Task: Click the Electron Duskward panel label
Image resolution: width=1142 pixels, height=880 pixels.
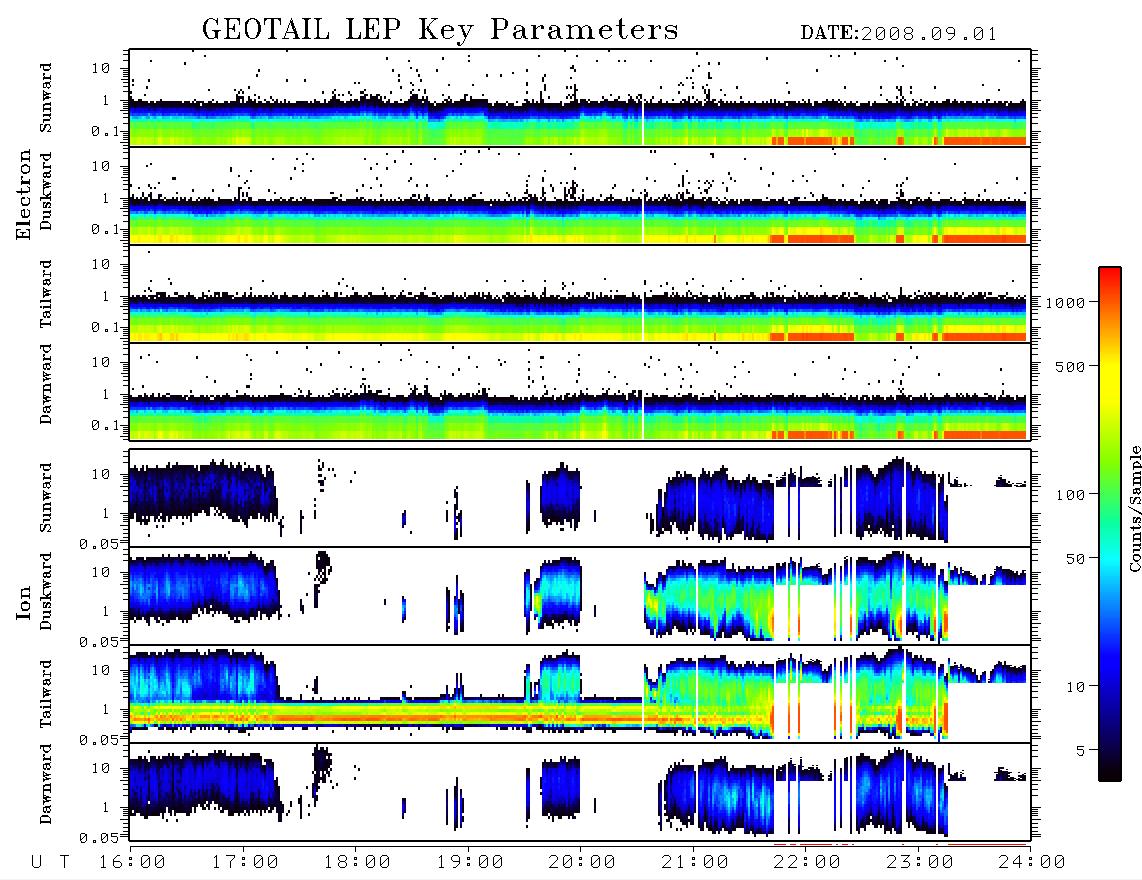Action: click(47, 191)
